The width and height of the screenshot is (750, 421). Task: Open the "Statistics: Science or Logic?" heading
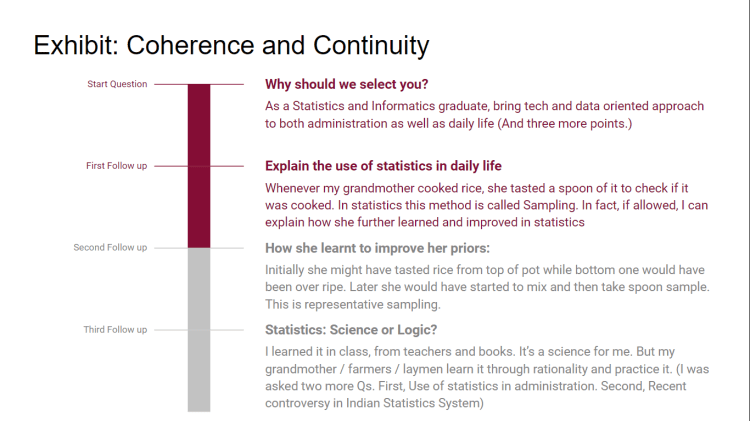click(x=351, y=329)
